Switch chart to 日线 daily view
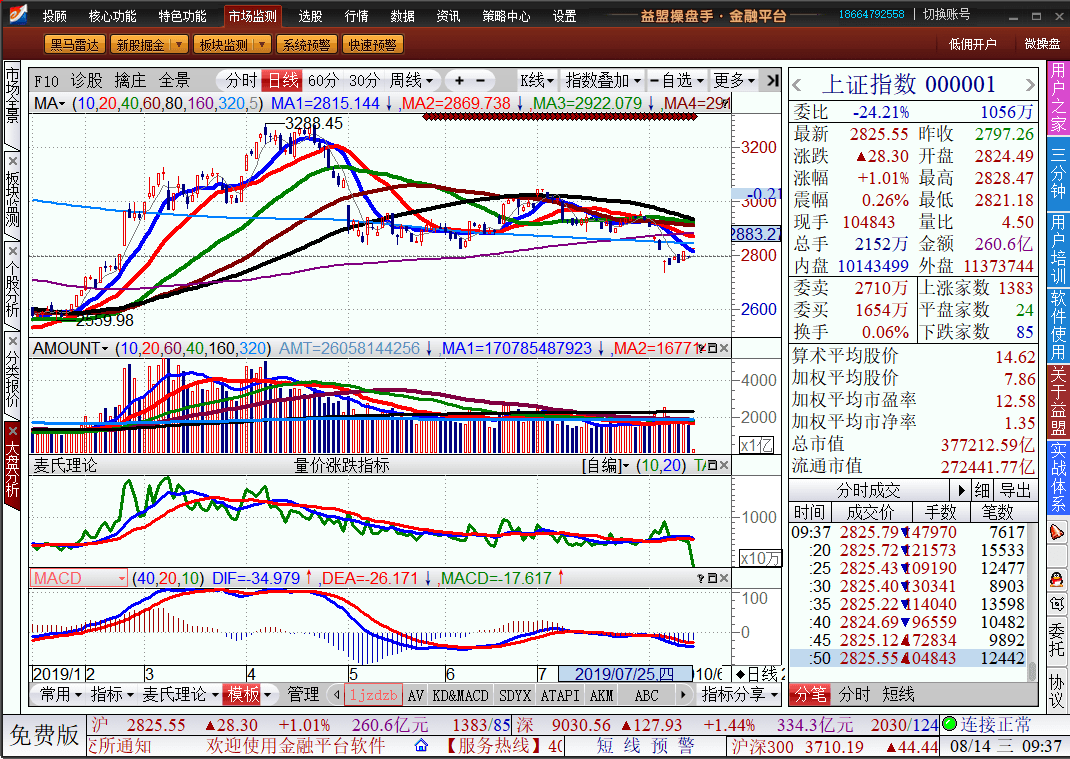1070x759 pixels. tap(283, 81)
